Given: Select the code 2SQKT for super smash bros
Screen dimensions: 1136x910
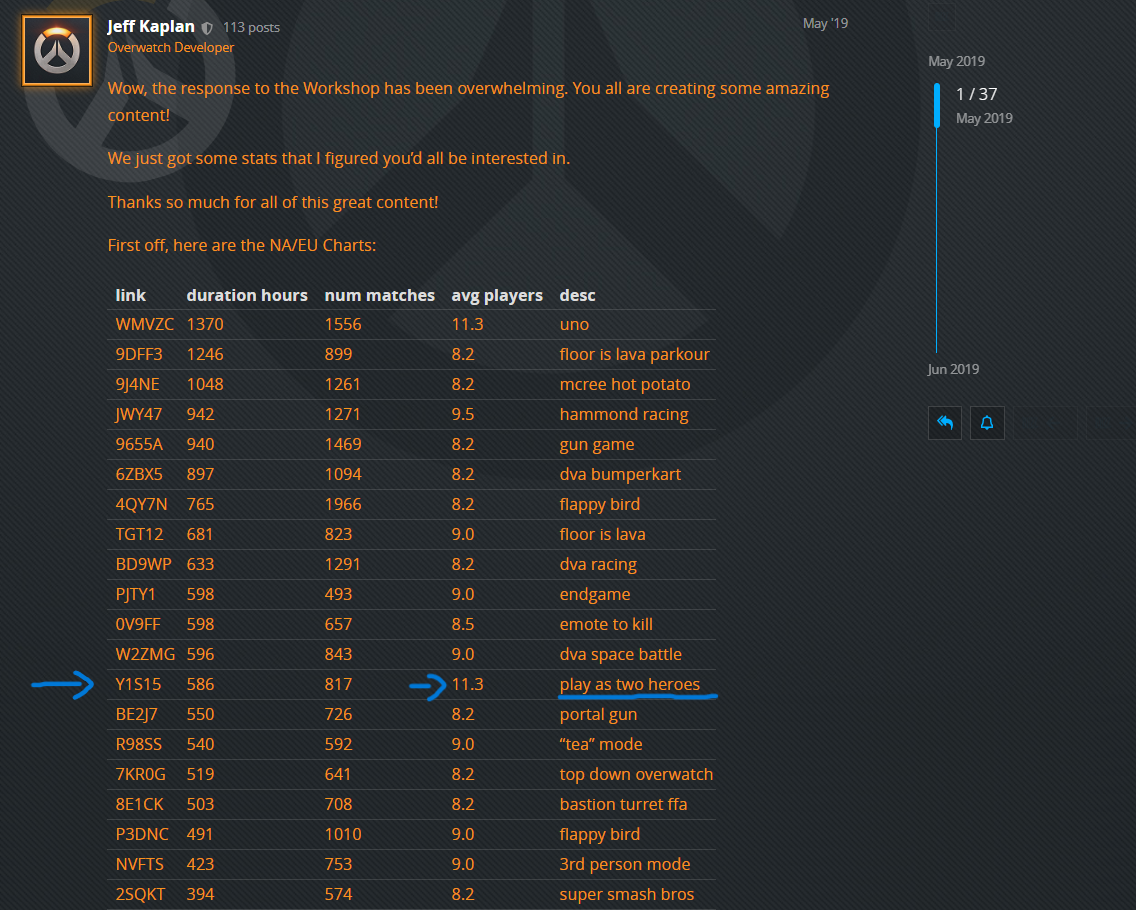Looking at the screenshot, I should (141, 895).
